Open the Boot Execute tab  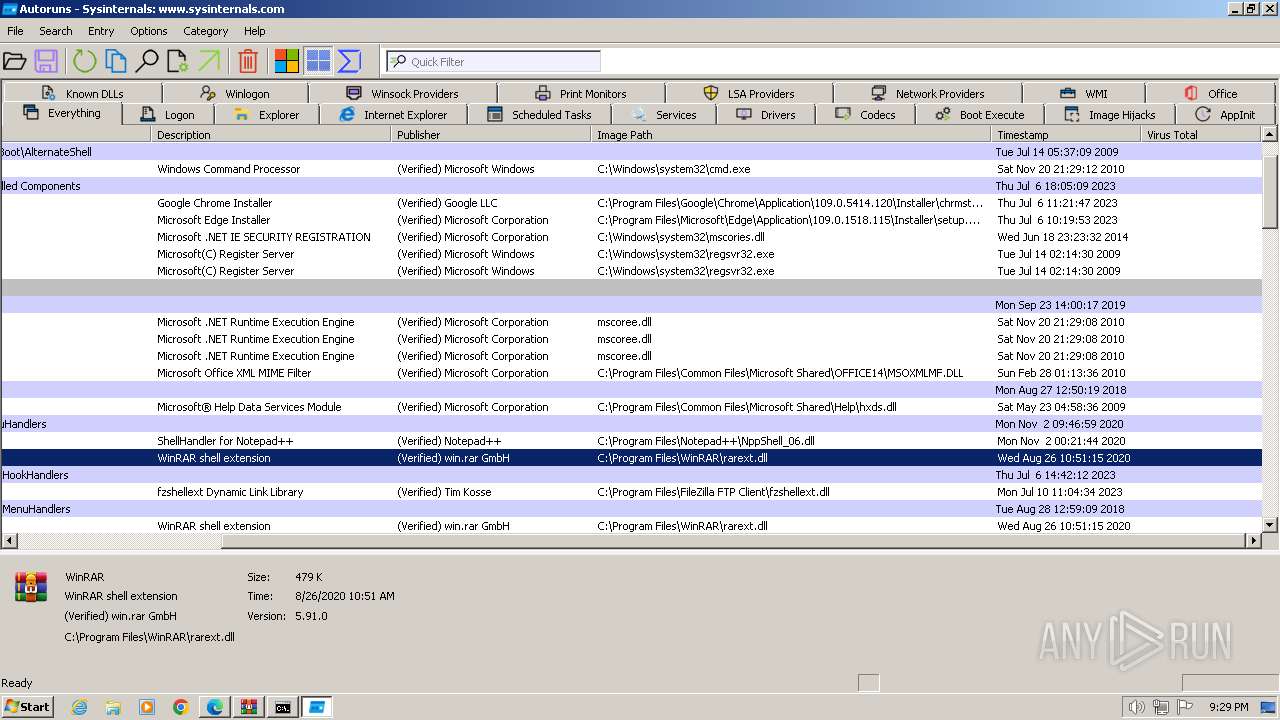(980, 114)
